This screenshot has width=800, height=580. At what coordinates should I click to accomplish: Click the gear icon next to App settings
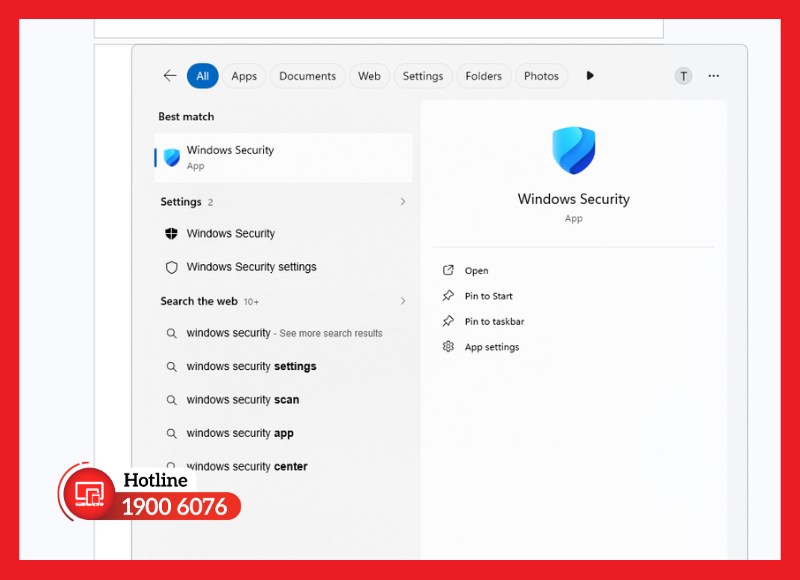click(448, 347)
